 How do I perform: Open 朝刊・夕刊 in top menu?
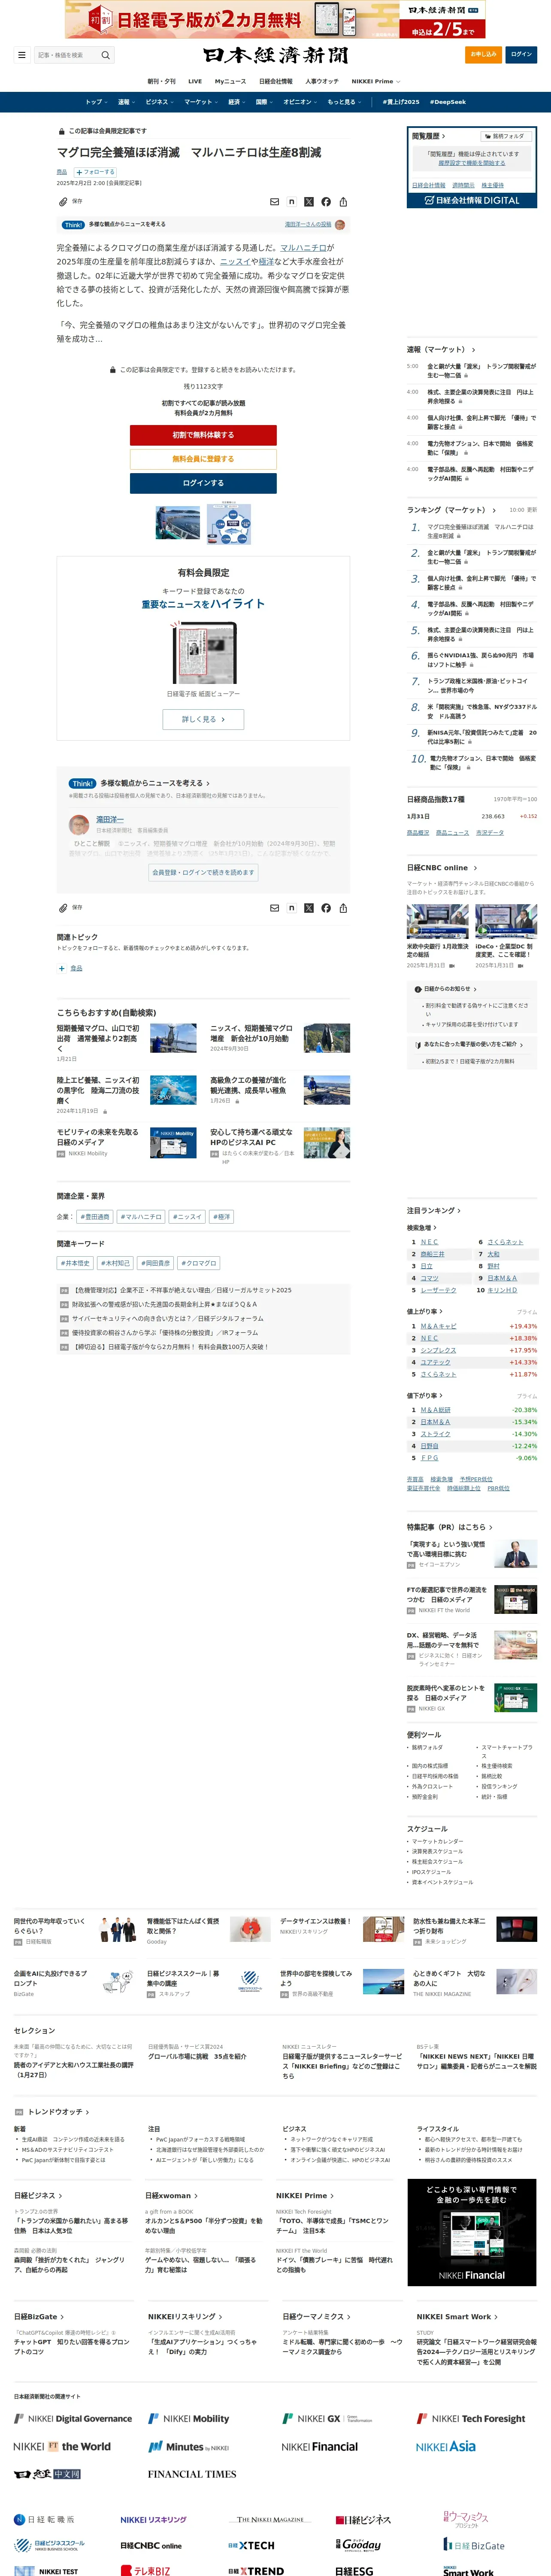(x=161, y=81)
